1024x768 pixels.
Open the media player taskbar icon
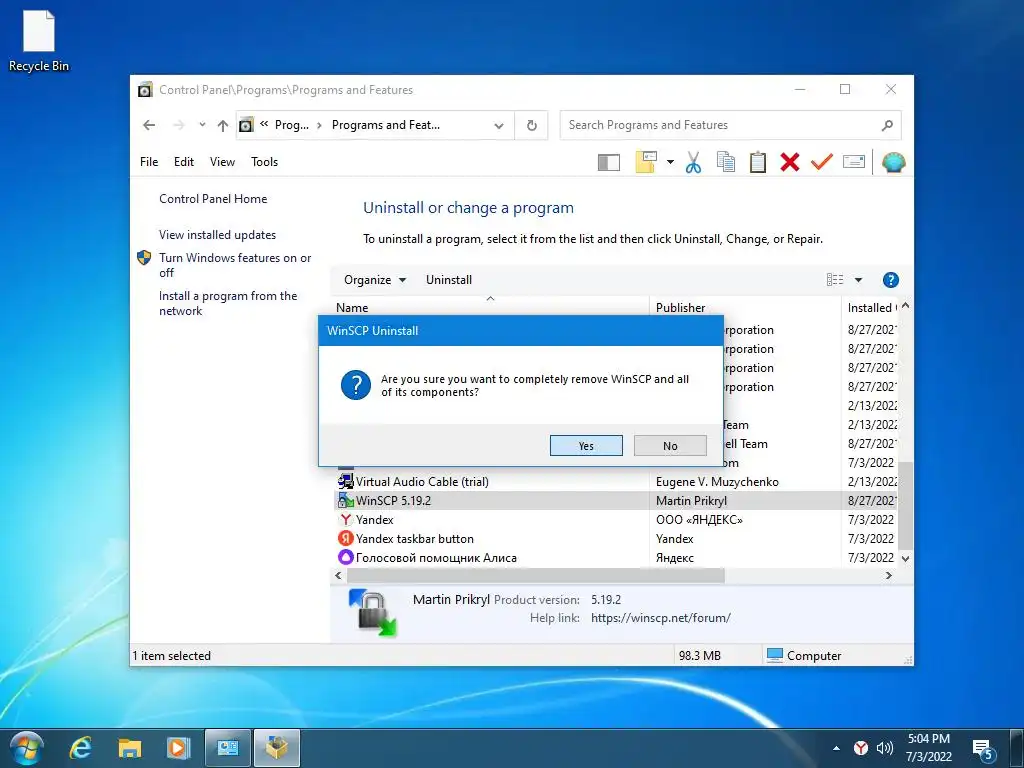tap(178, 748)
